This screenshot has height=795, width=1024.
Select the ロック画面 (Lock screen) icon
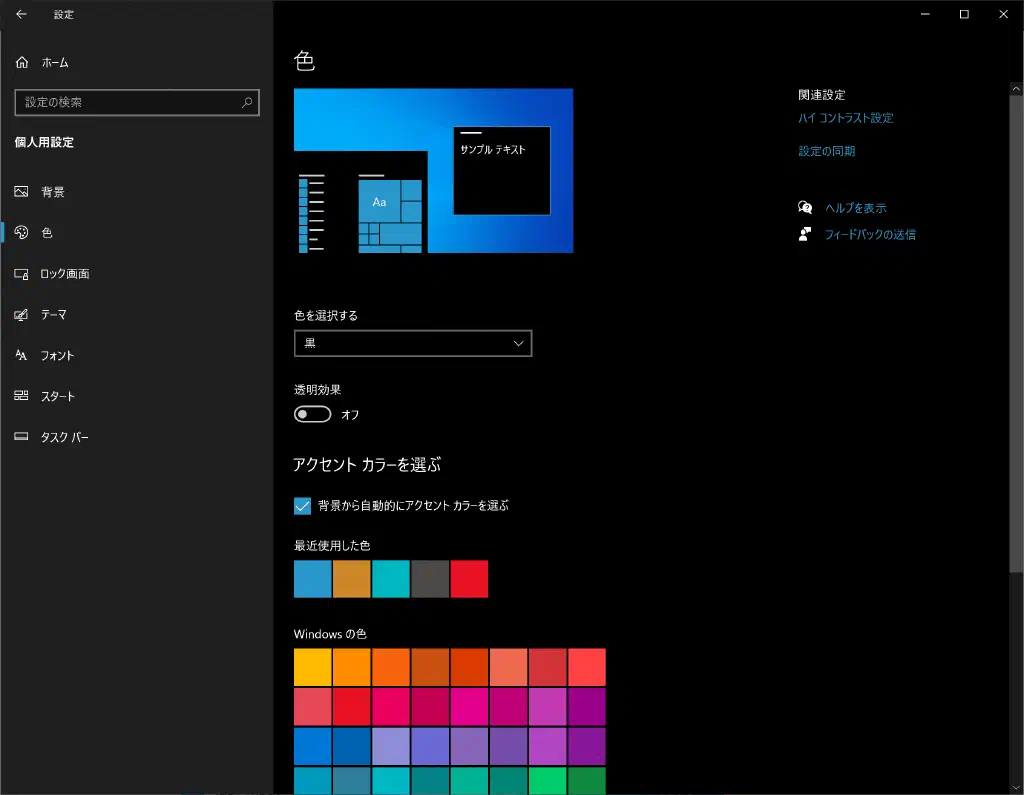(22, 274)
